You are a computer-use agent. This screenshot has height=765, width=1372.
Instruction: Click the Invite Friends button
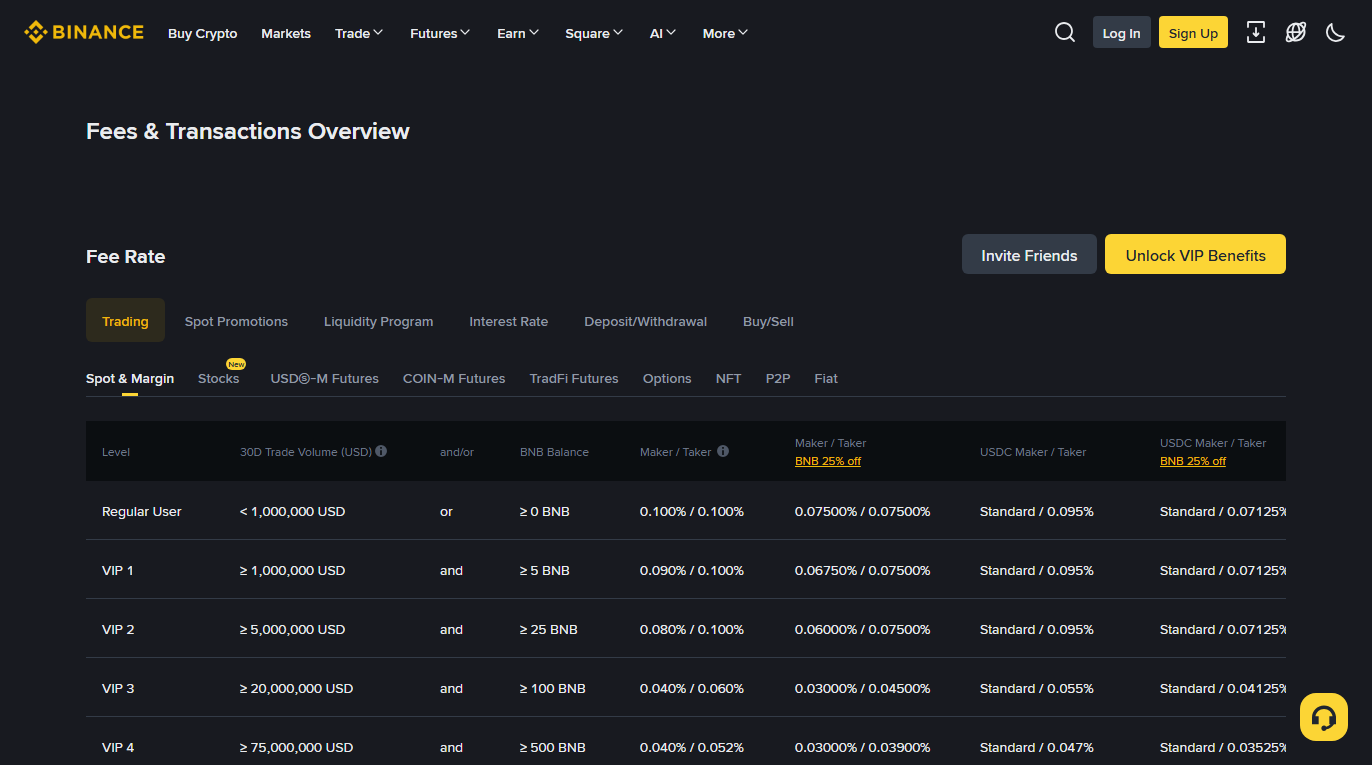(x=1029, y=255)
